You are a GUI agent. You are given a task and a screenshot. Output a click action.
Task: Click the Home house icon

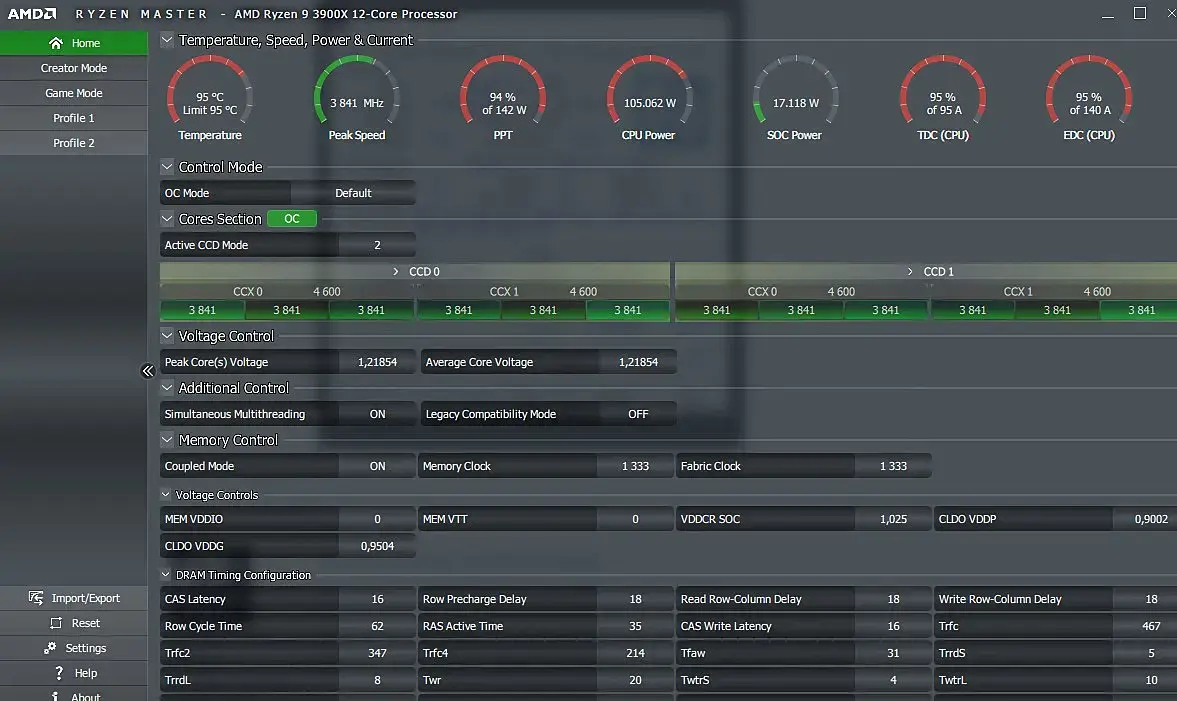pyautogui.click(x=56, y=43)
